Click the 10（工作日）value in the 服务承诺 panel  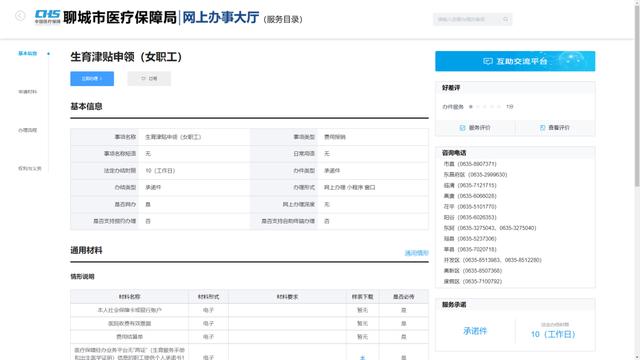(x=553, y=334)
